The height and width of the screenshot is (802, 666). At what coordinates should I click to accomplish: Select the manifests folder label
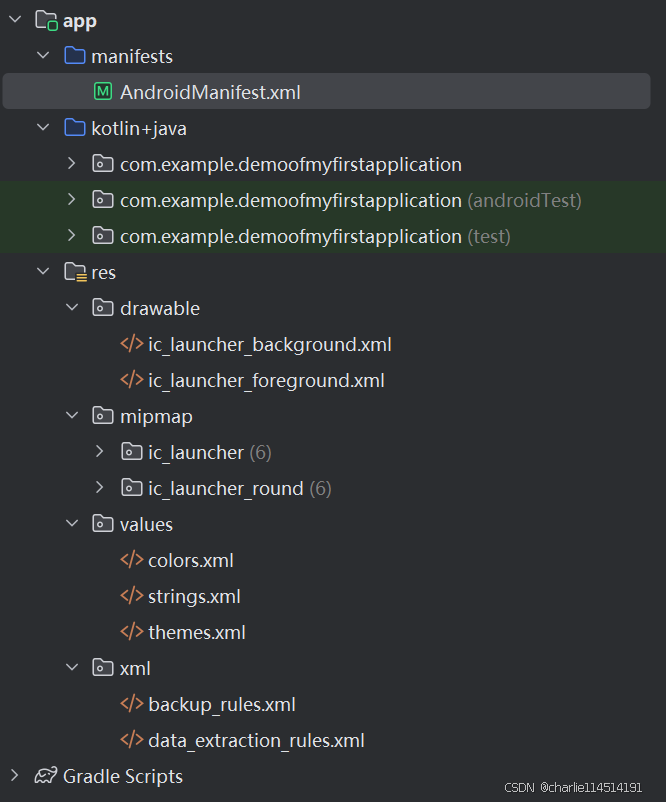132,57
